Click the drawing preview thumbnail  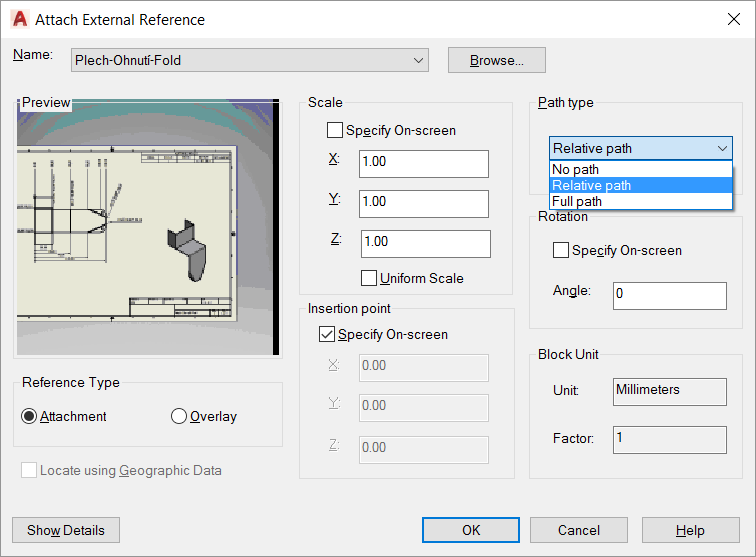pos(148,227)
